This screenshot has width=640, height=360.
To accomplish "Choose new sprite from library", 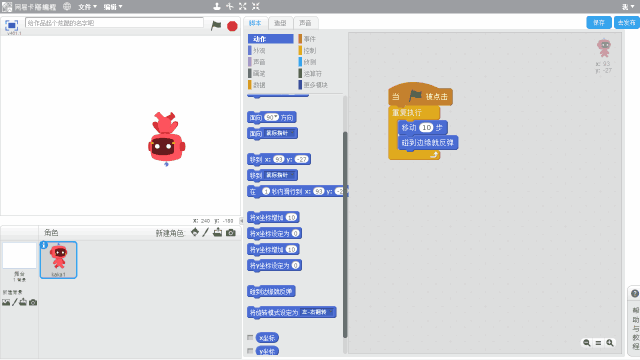I will click(195, 232).
